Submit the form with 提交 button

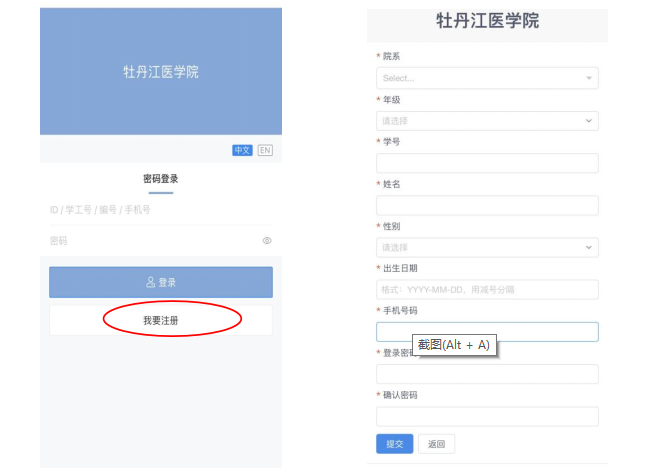(x=394, y=444)
